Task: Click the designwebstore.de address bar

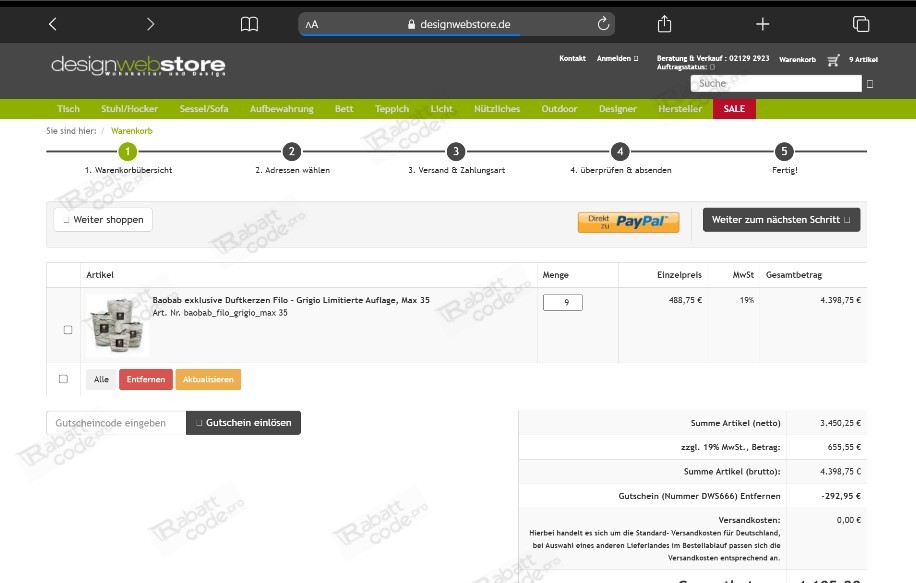Action: coord(457,25)
